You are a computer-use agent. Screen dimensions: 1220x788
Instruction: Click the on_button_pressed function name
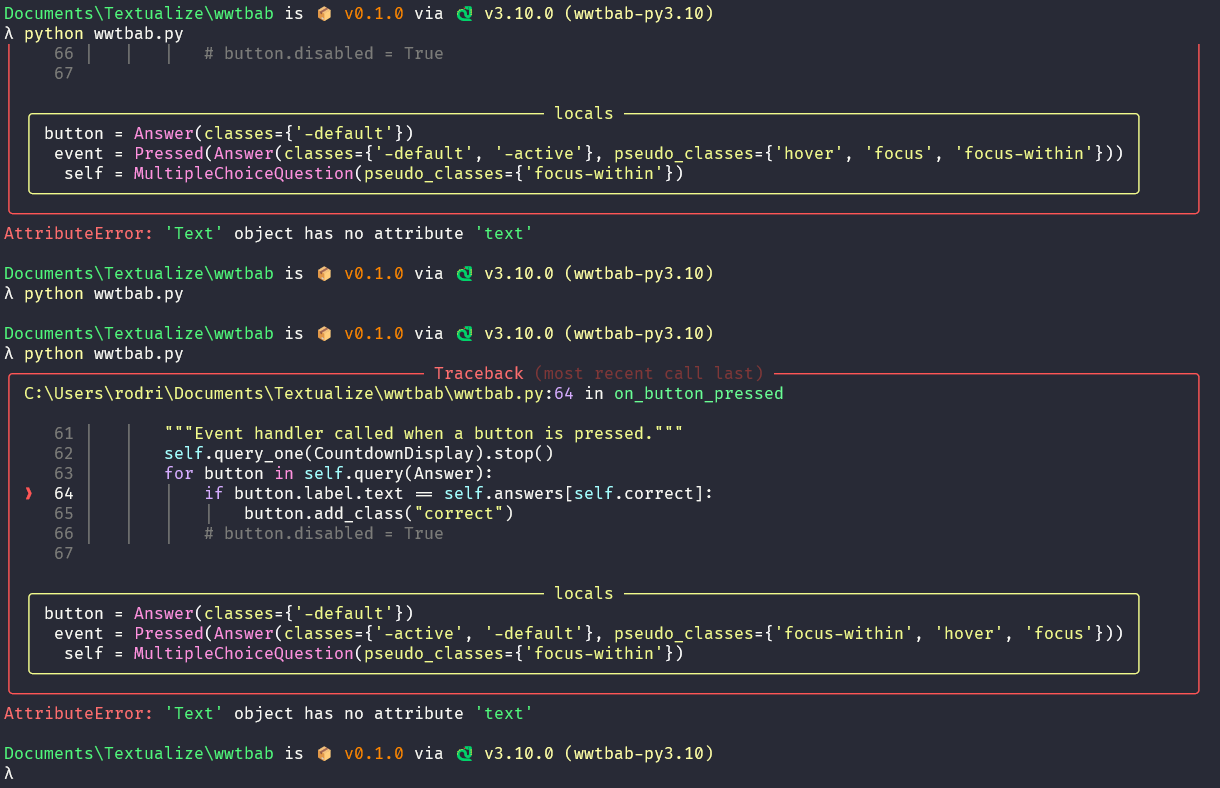click(698, 393)
